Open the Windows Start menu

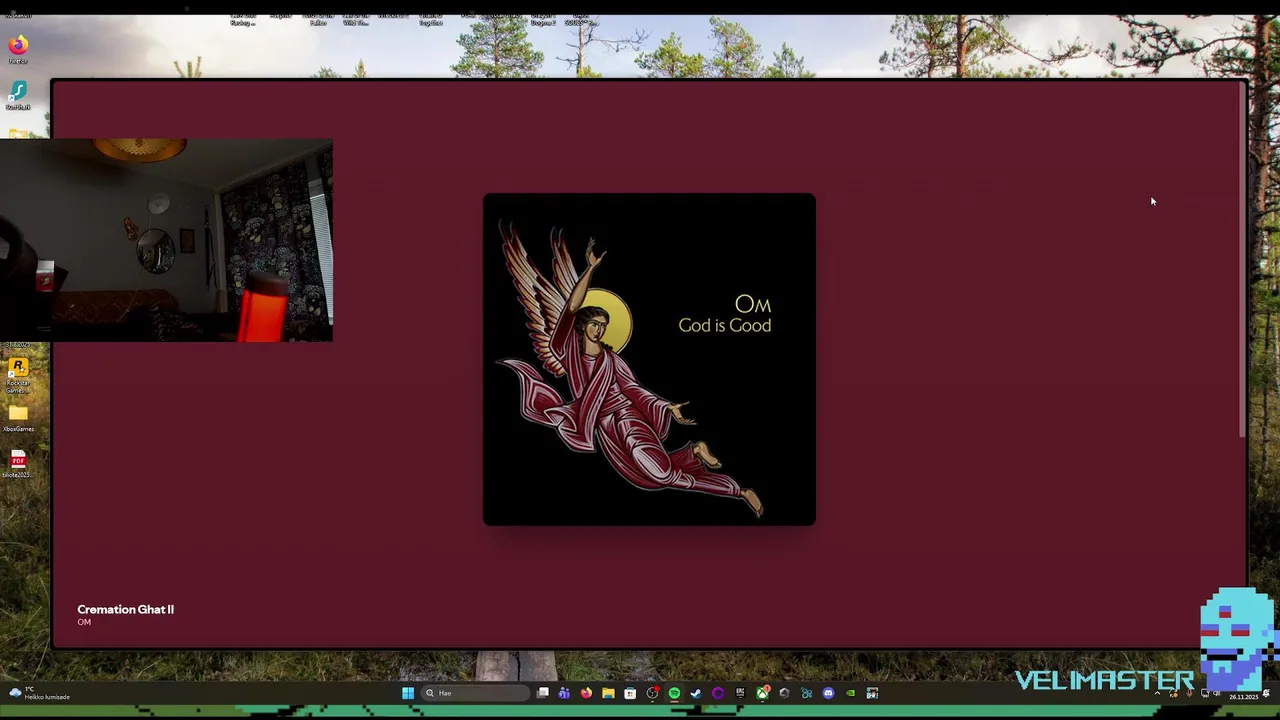click(408, 693)
